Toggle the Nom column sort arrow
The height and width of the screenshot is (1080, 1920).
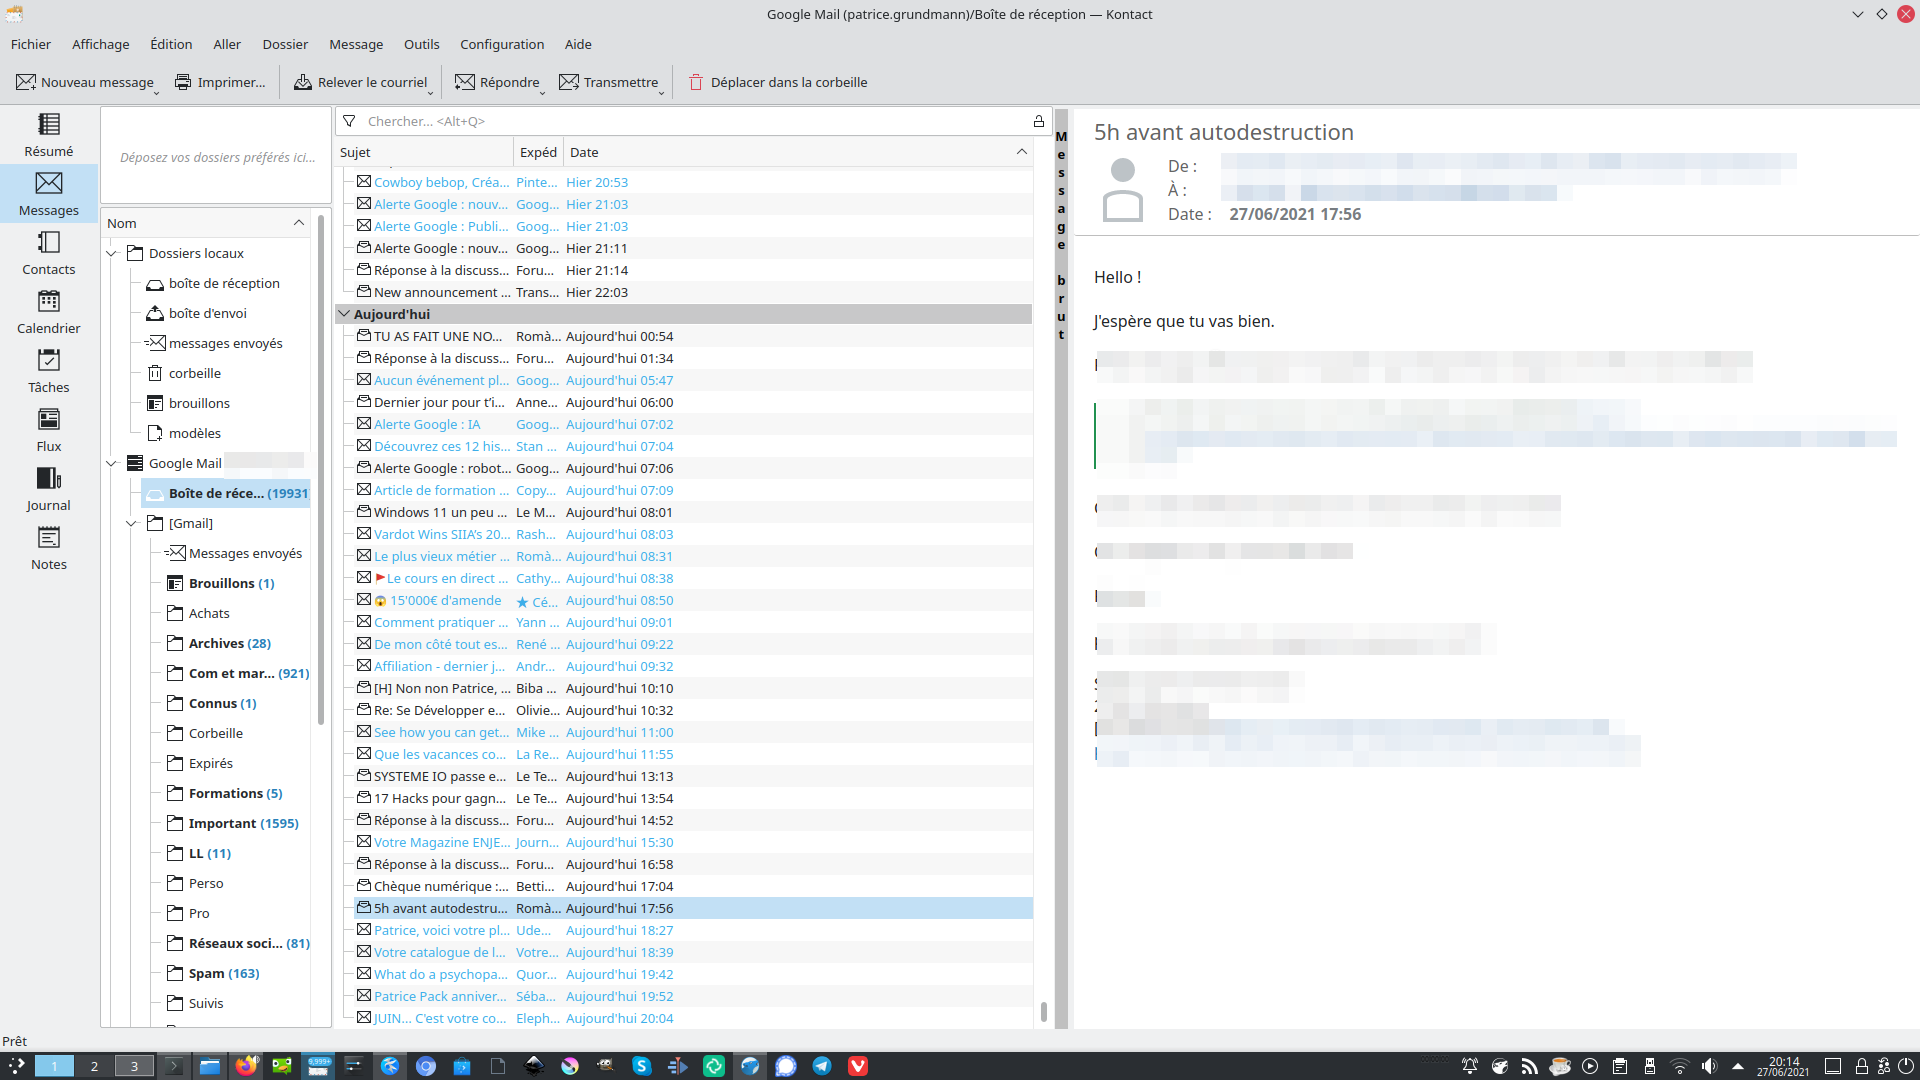coord(298,223)
